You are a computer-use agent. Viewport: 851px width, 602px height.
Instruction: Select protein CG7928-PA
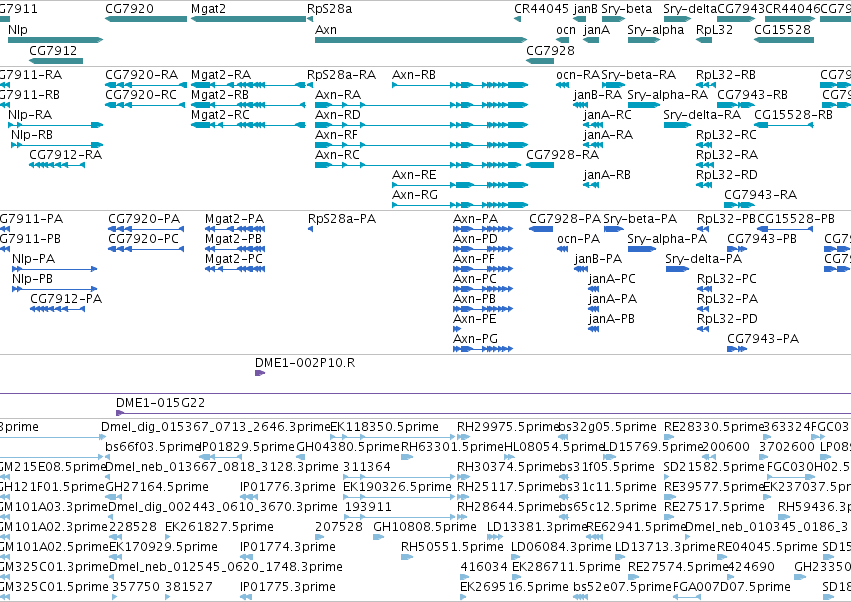pos(565,219)
